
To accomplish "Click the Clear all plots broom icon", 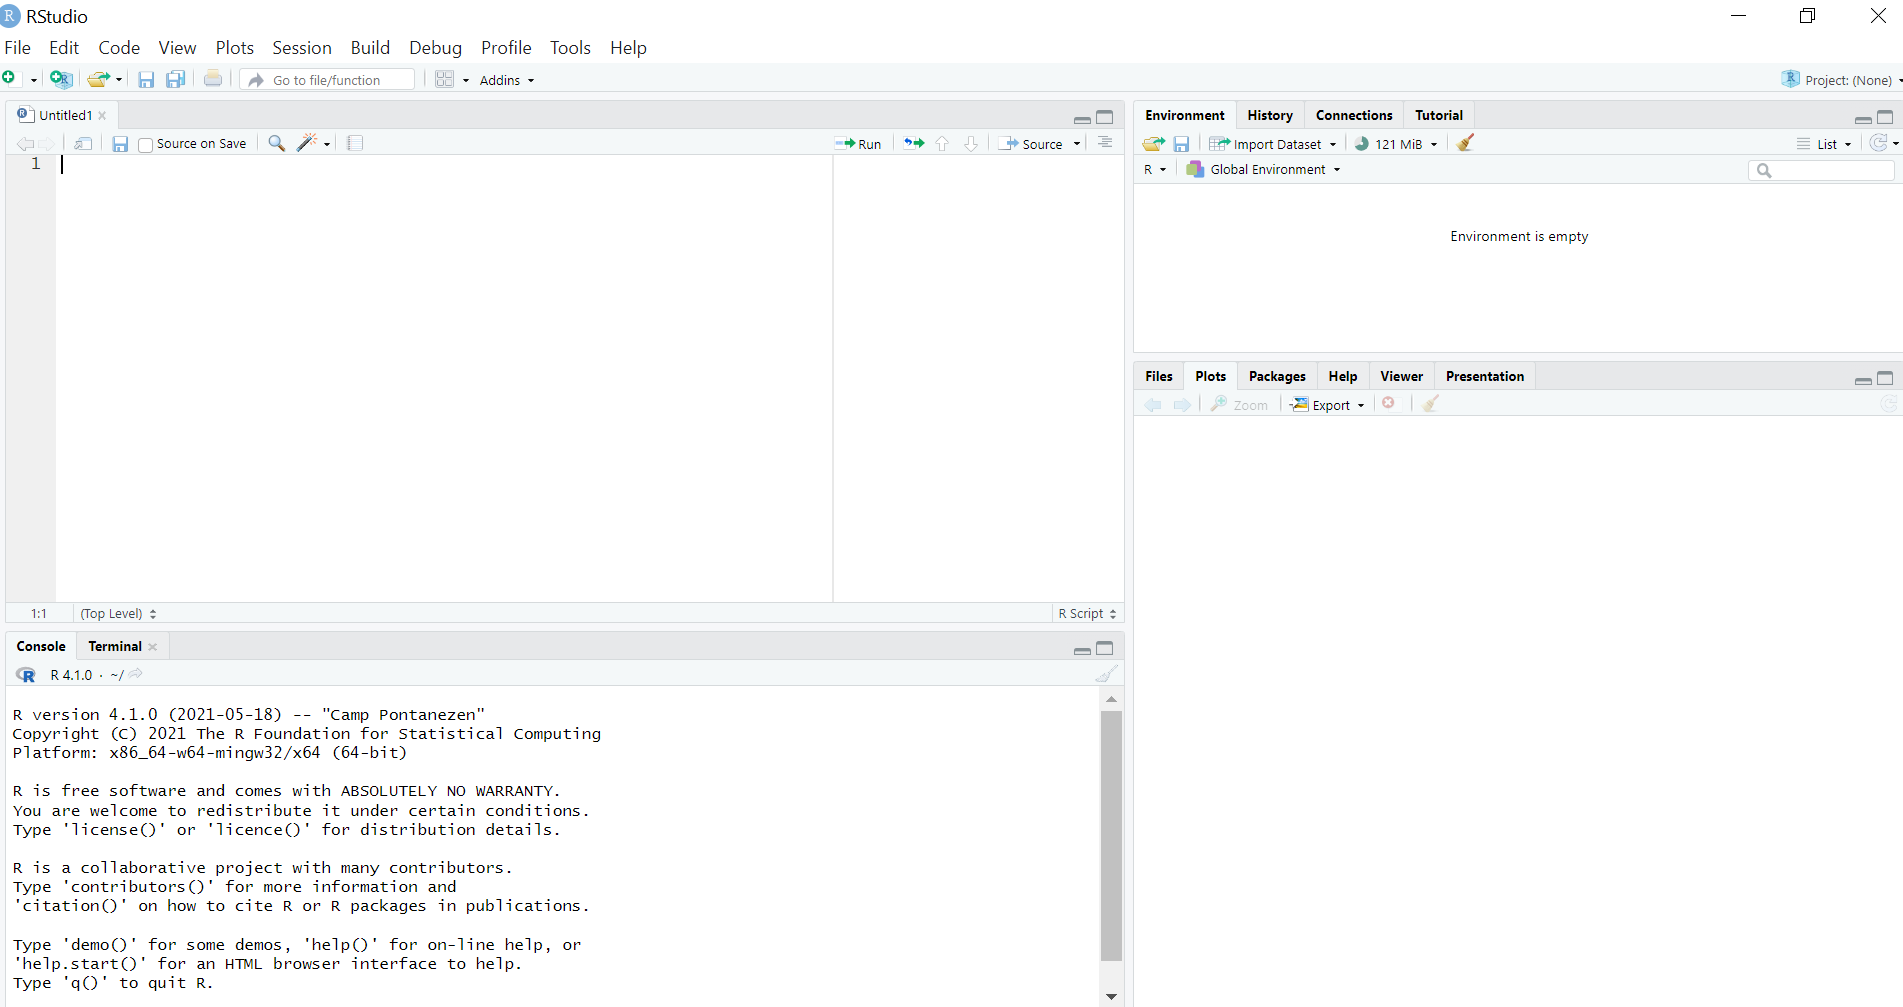I will point(1431,403).
